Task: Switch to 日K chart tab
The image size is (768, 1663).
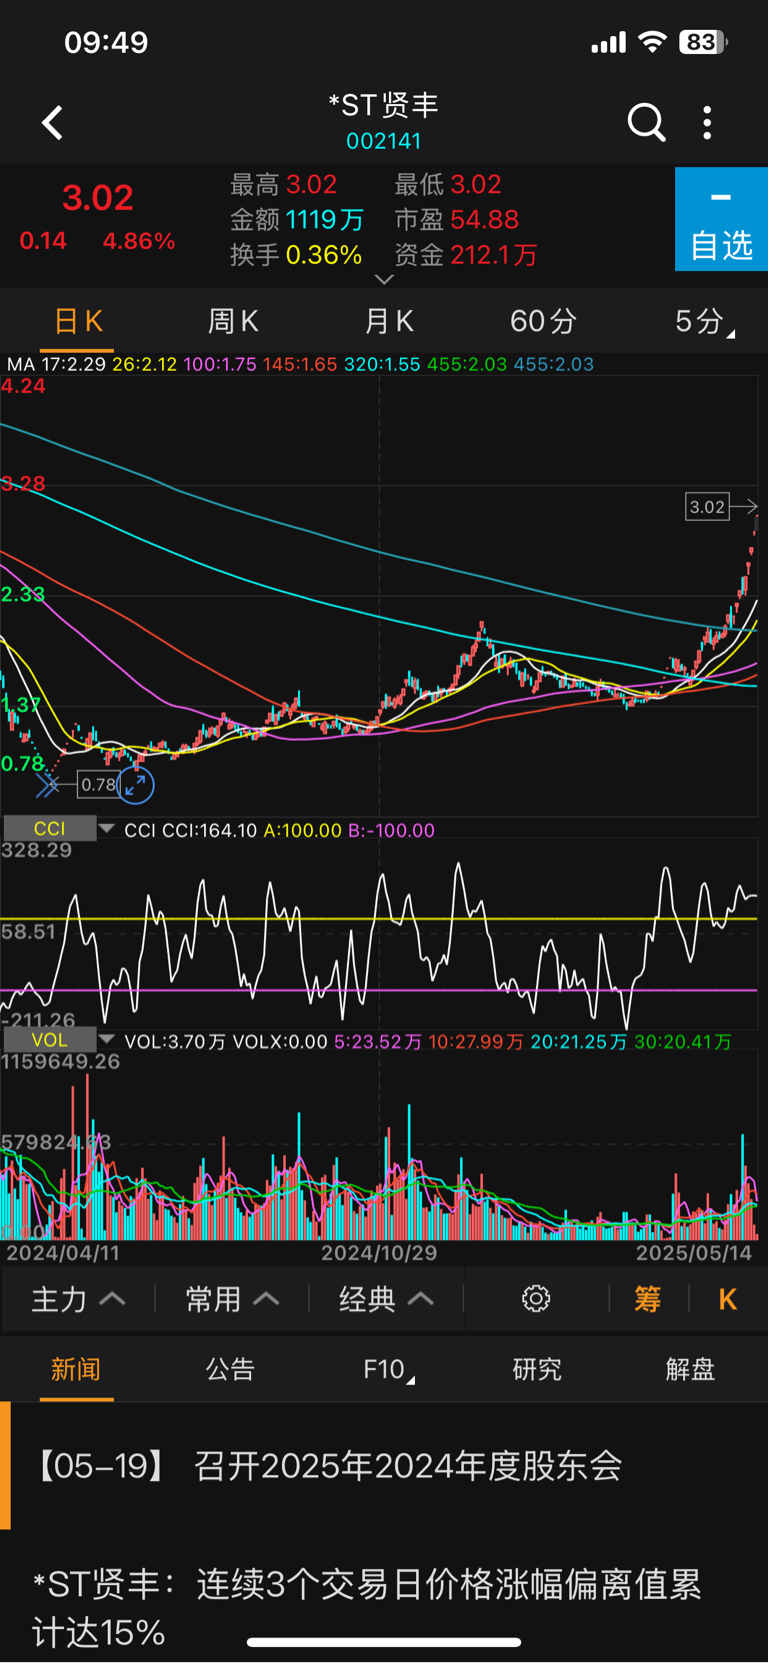Action: click(x=77, y=321)
